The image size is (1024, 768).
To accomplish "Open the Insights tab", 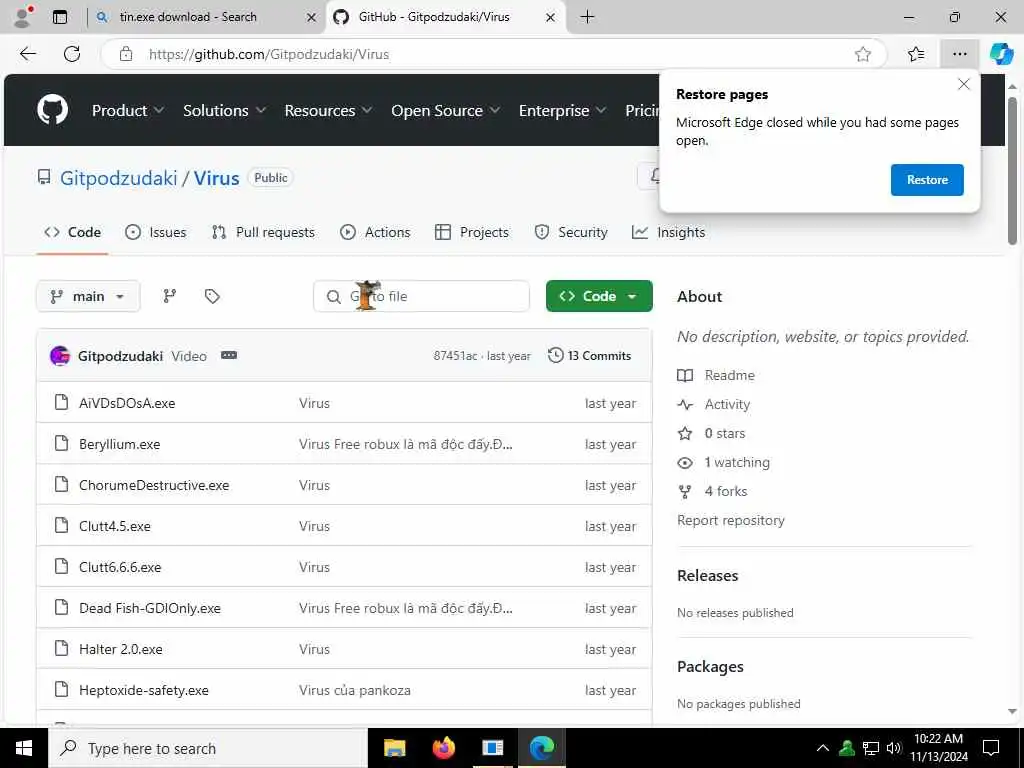I will pos(669,232).
